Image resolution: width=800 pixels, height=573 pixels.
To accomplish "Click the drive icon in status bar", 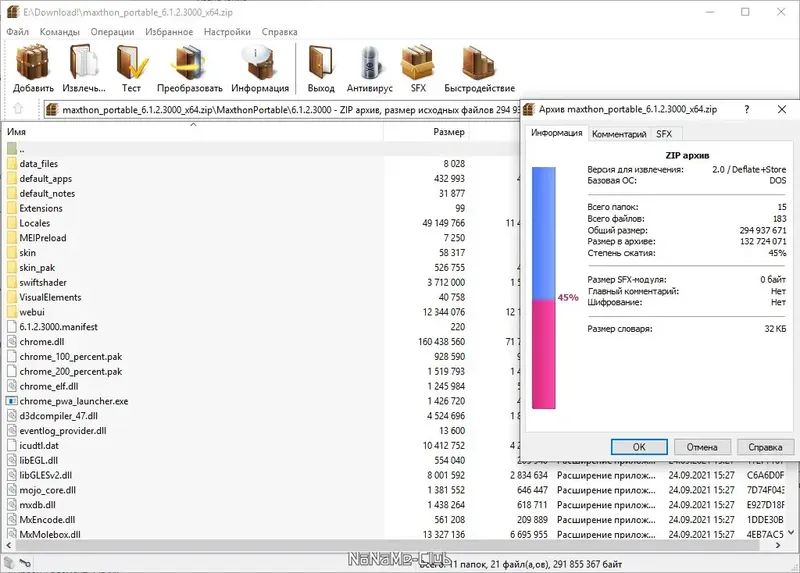I will point(9,563).
